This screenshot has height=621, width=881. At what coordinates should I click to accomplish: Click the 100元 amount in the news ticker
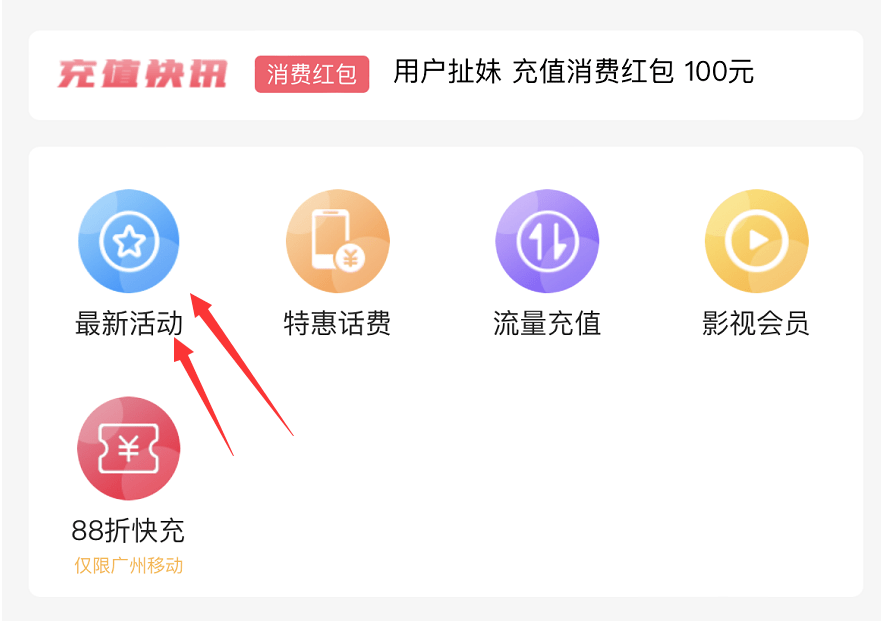[x=719, y=72]
